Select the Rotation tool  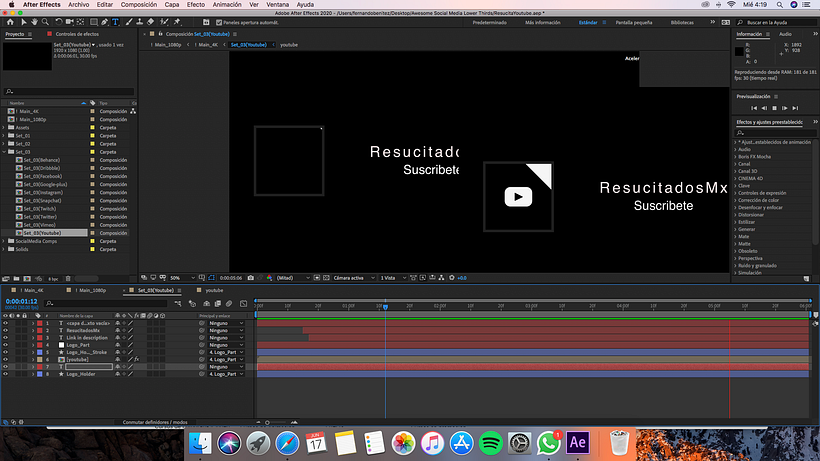click(x=59, y=22)
